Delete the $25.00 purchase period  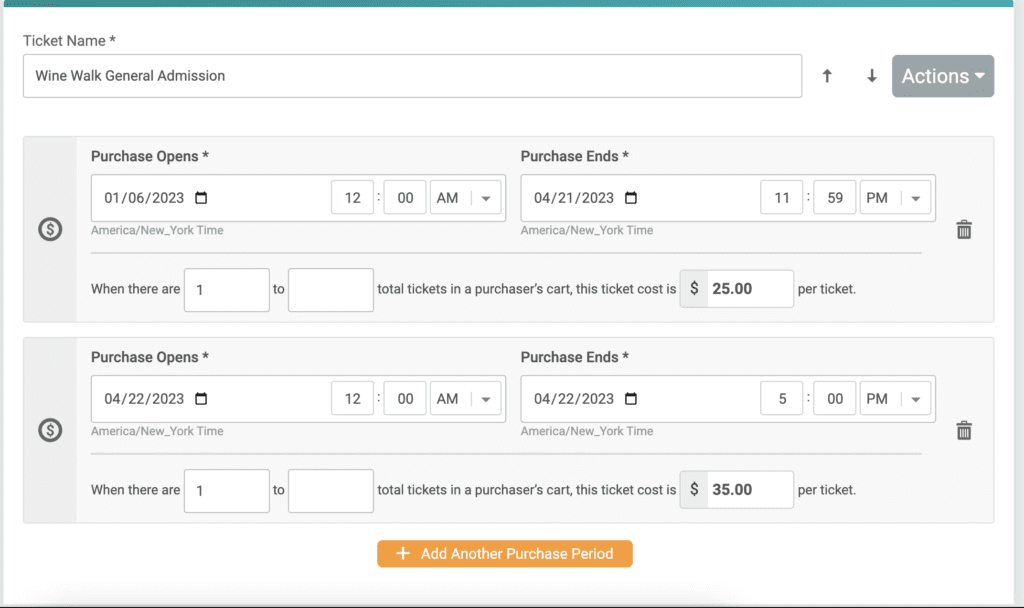[x=964, y=229]
